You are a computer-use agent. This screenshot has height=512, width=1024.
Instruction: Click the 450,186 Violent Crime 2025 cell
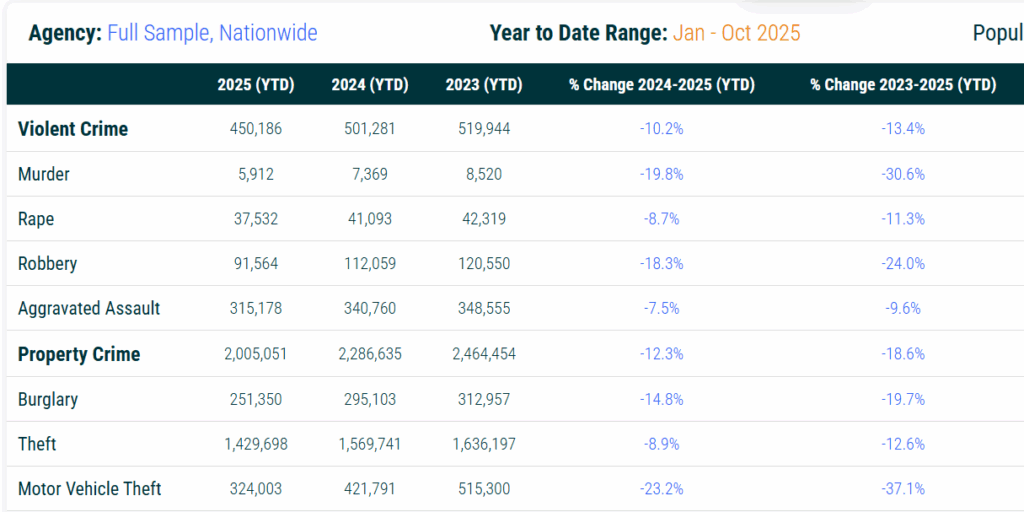pyautogui.click(x=256, y=129)
